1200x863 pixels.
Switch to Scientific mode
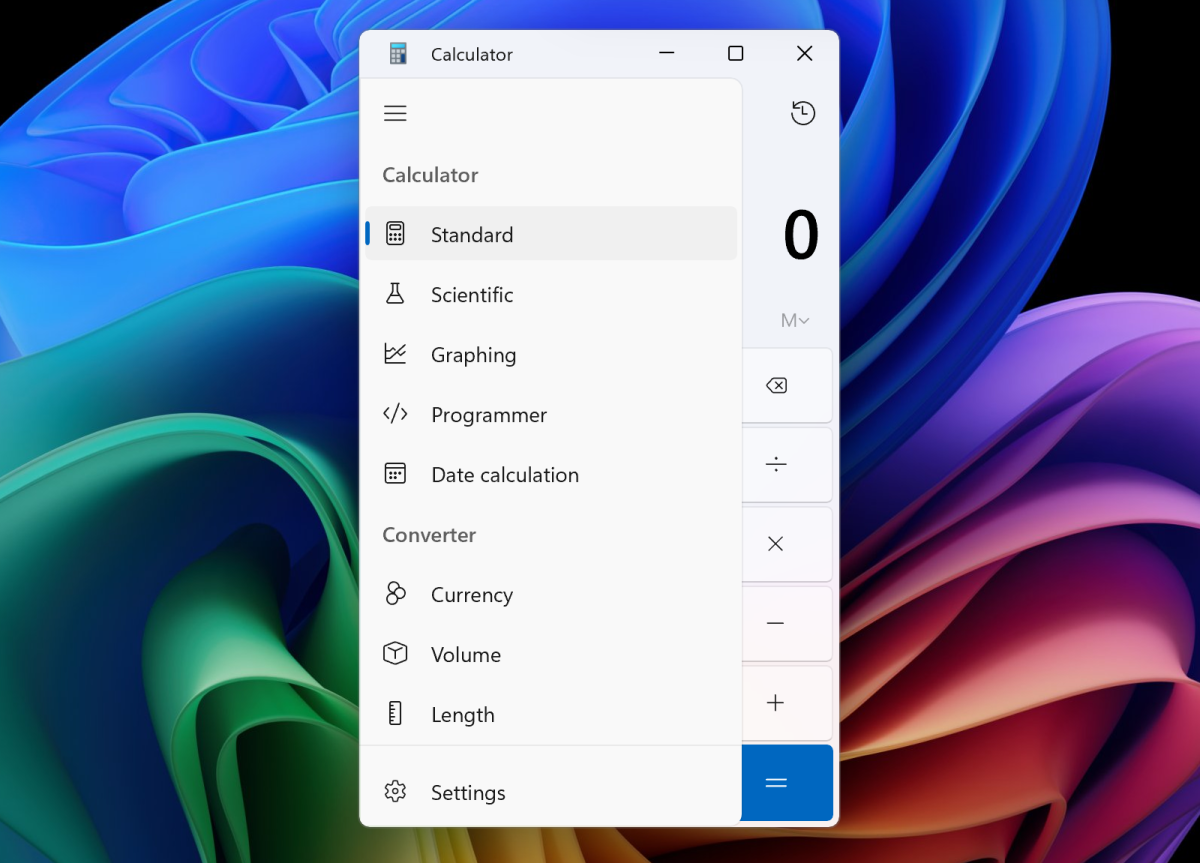coord(551,294)
